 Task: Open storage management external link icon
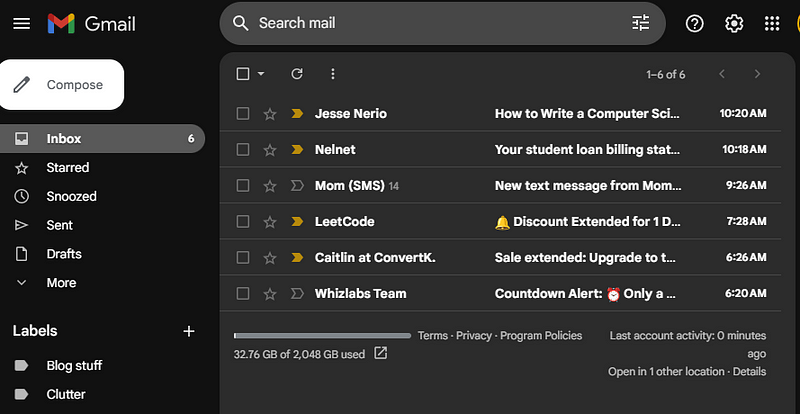(381, 353)
